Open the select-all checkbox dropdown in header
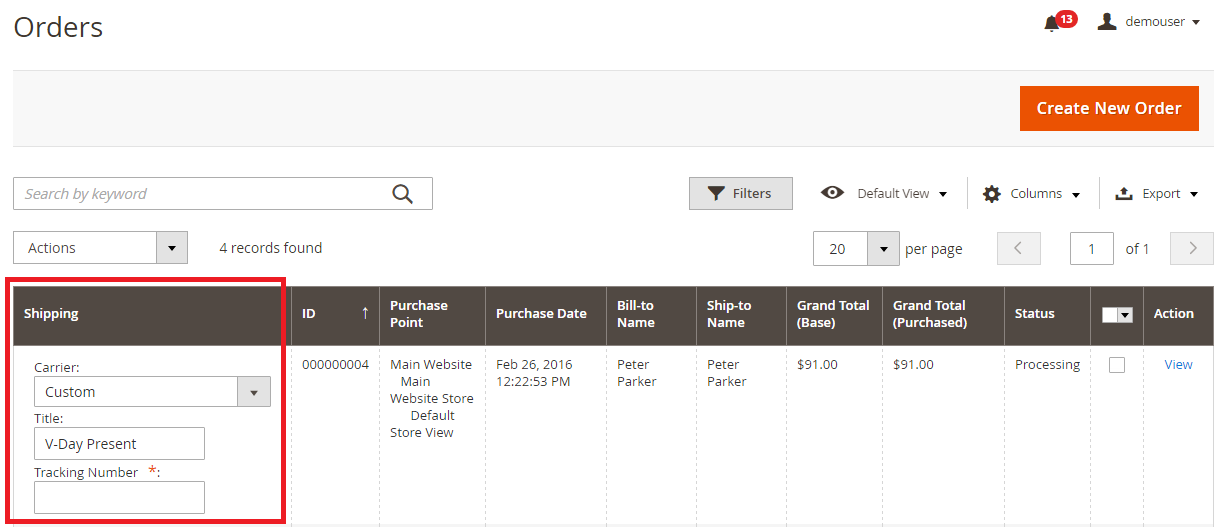 click(x=1125, y=315)
